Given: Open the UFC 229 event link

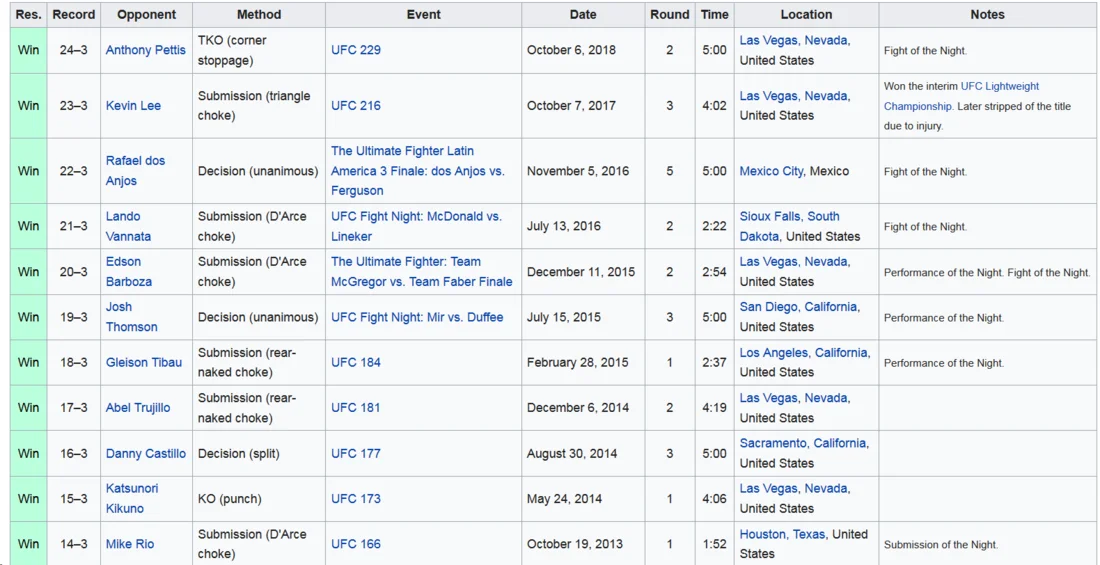Looking at the screenshot, I should pyautogui.click(x=355, y=50).
